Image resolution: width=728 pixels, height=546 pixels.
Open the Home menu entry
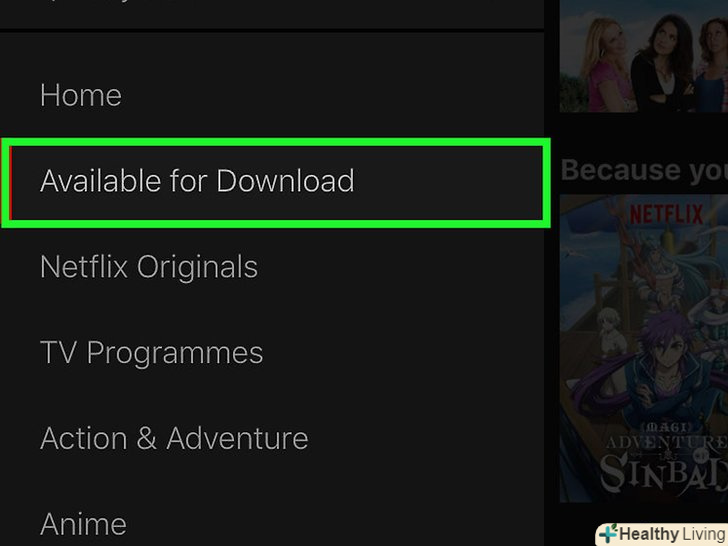click(81, 95)
